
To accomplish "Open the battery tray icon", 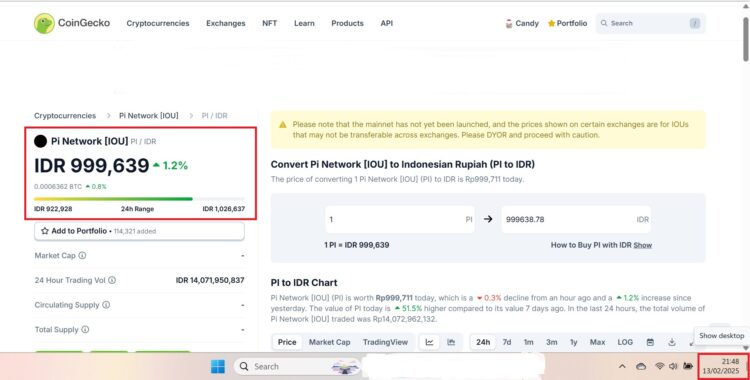I will point(688,366).
